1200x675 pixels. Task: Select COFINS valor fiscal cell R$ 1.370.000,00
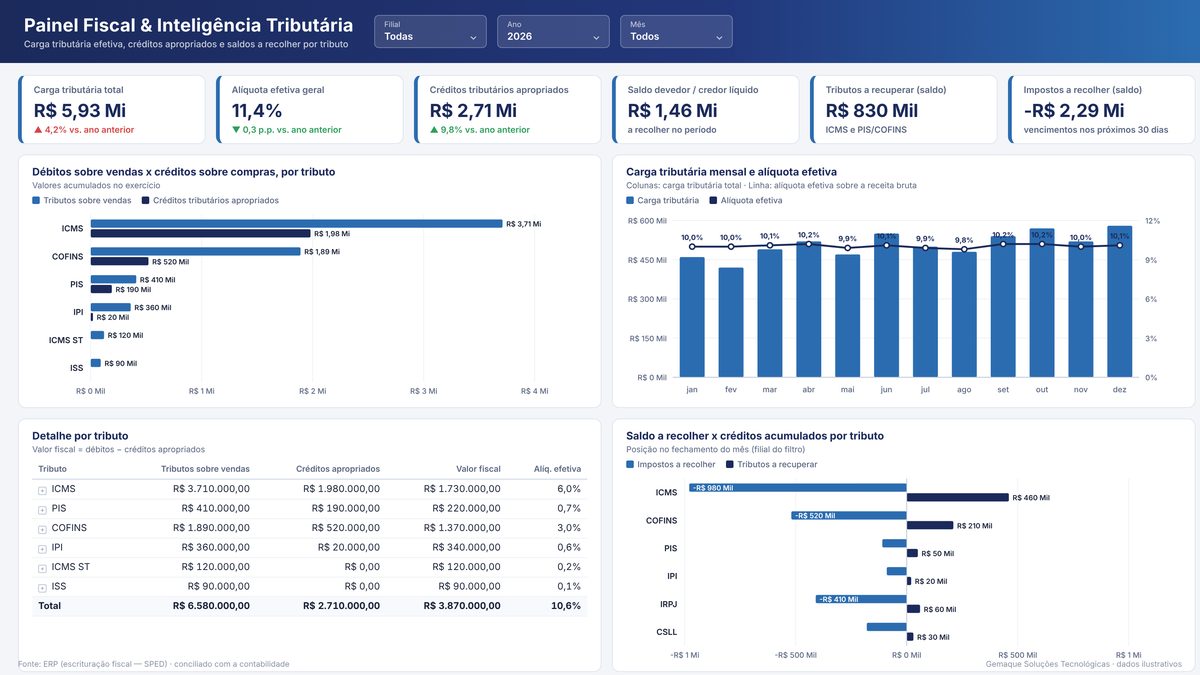click(x=462, y=528)
